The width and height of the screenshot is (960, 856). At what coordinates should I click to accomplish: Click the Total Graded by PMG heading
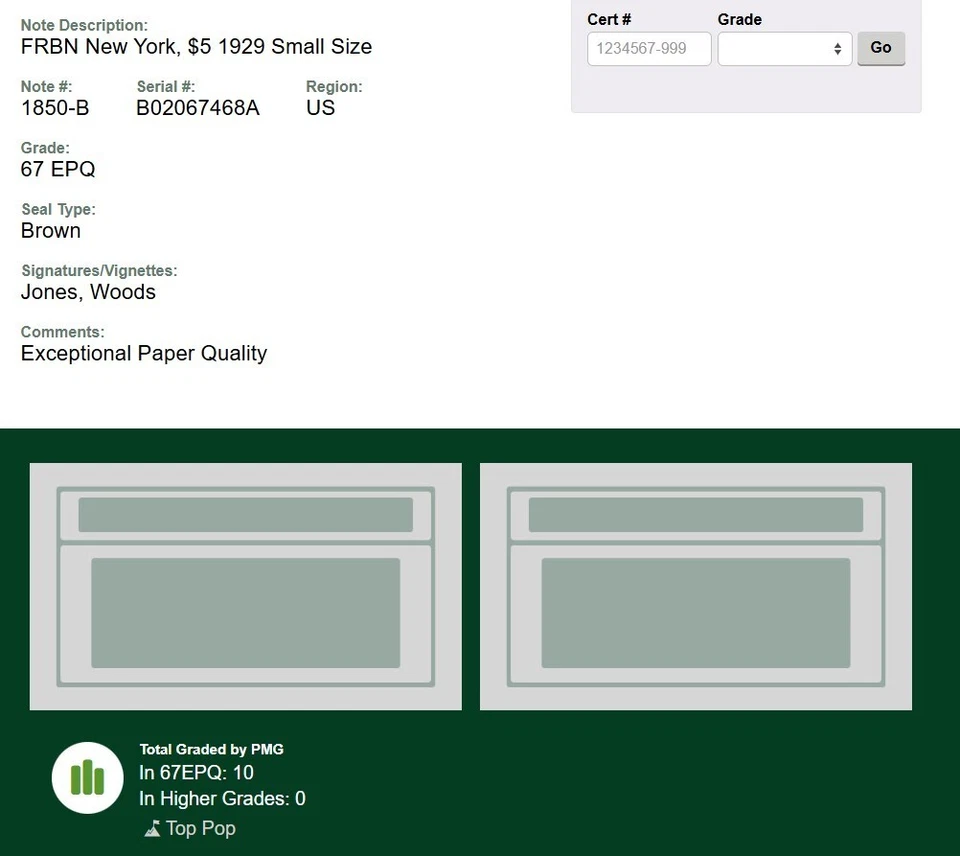[212, 749]
